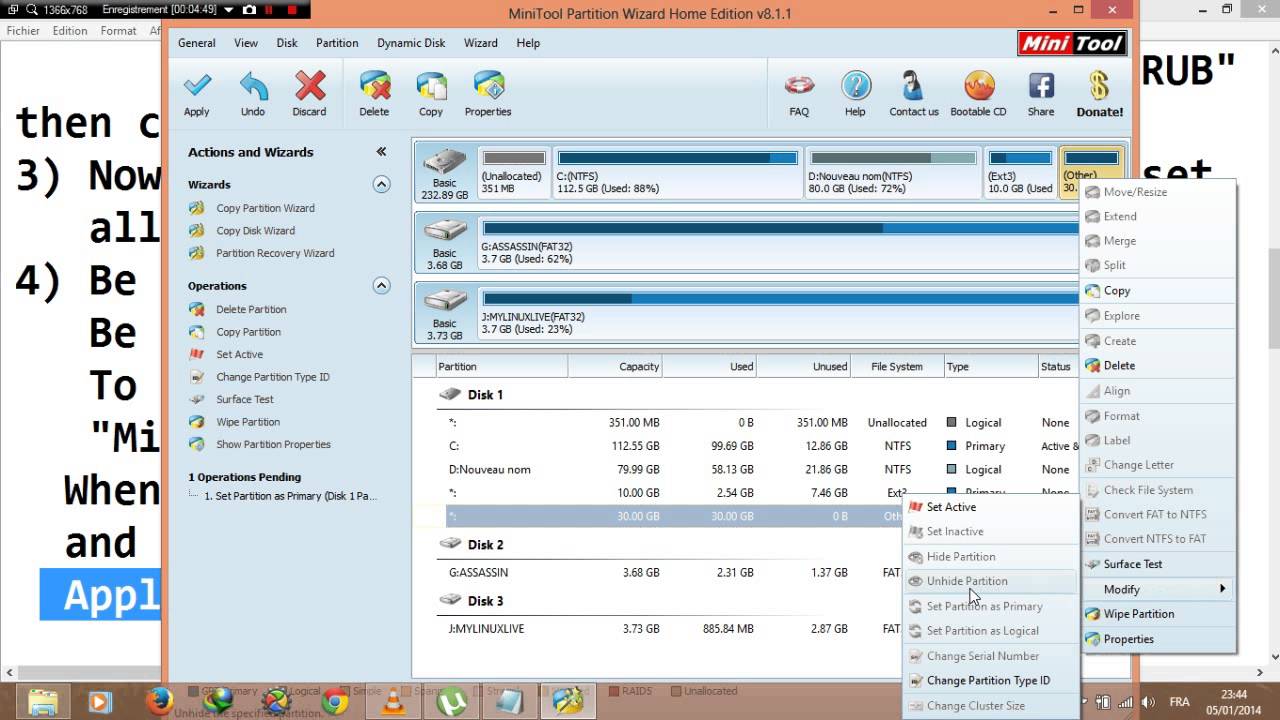Open the General menu

[x=197, y=43]
